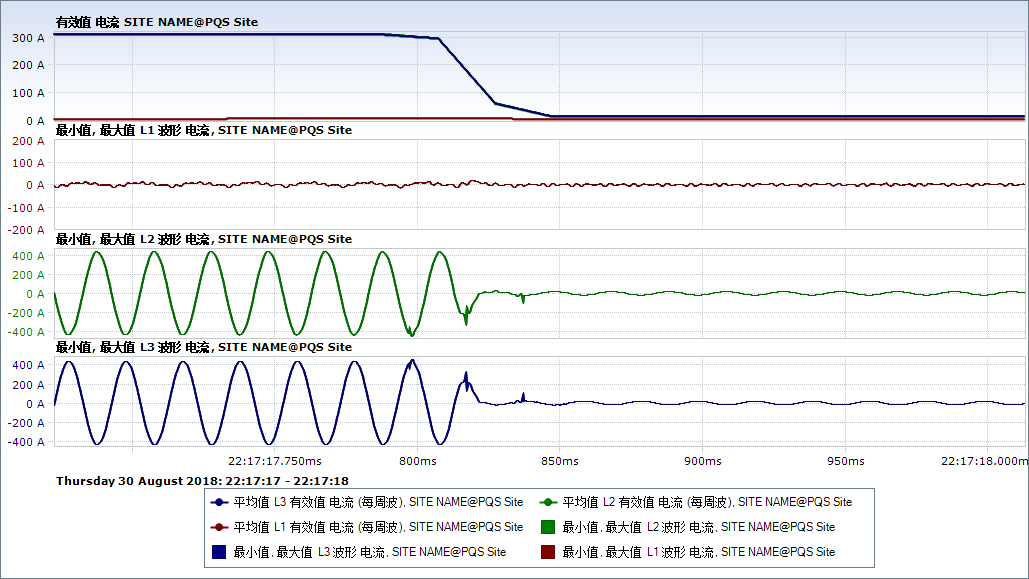Viewport: 1029px width, 579px height.
Task: Click the 900ms time axis label
Action: tap(702, 461)
